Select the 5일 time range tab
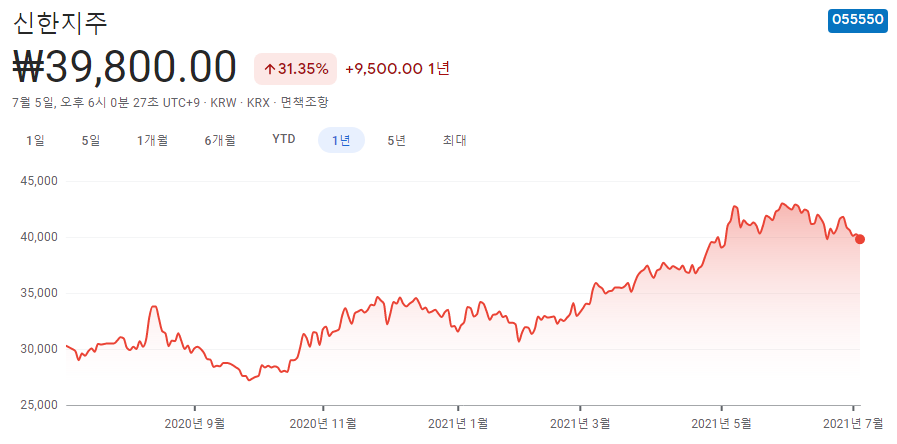897x444 pixels. point(91,140)
